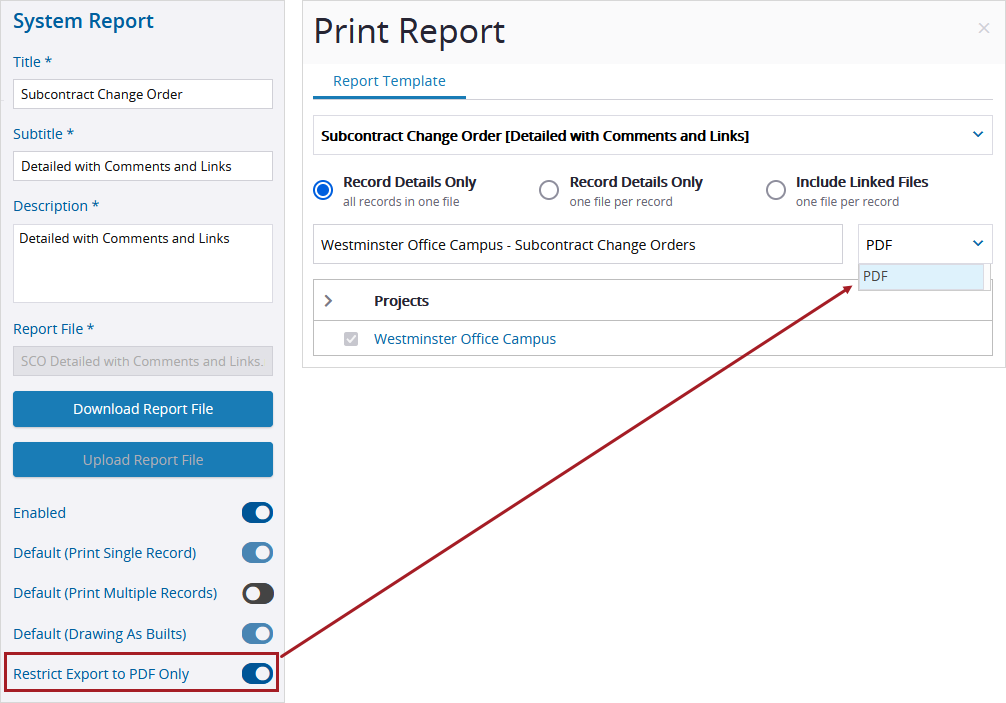Viewport: 1006px width, 703px height.
Task: Click into the Description text area
Action: (x=143, y=263)
